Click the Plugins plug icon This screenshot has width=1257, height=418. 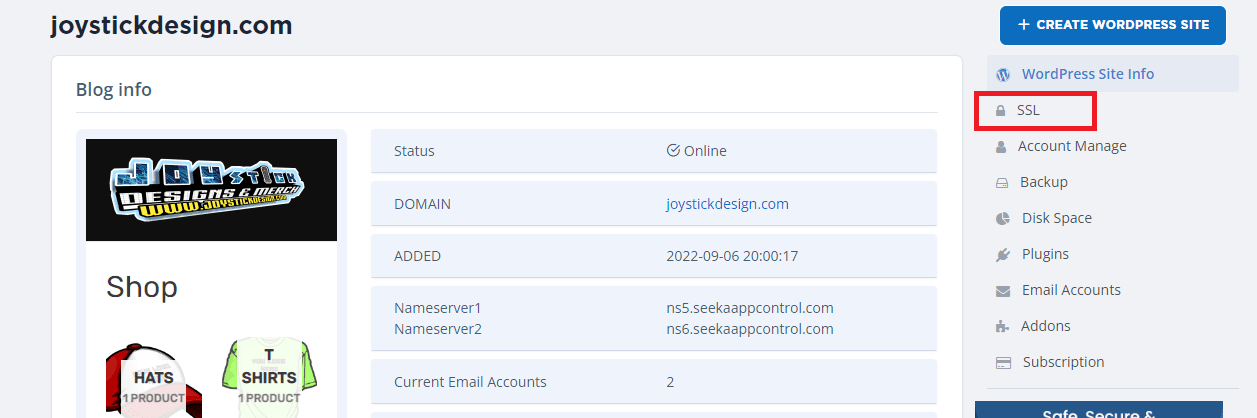[x=1003, y=255]
